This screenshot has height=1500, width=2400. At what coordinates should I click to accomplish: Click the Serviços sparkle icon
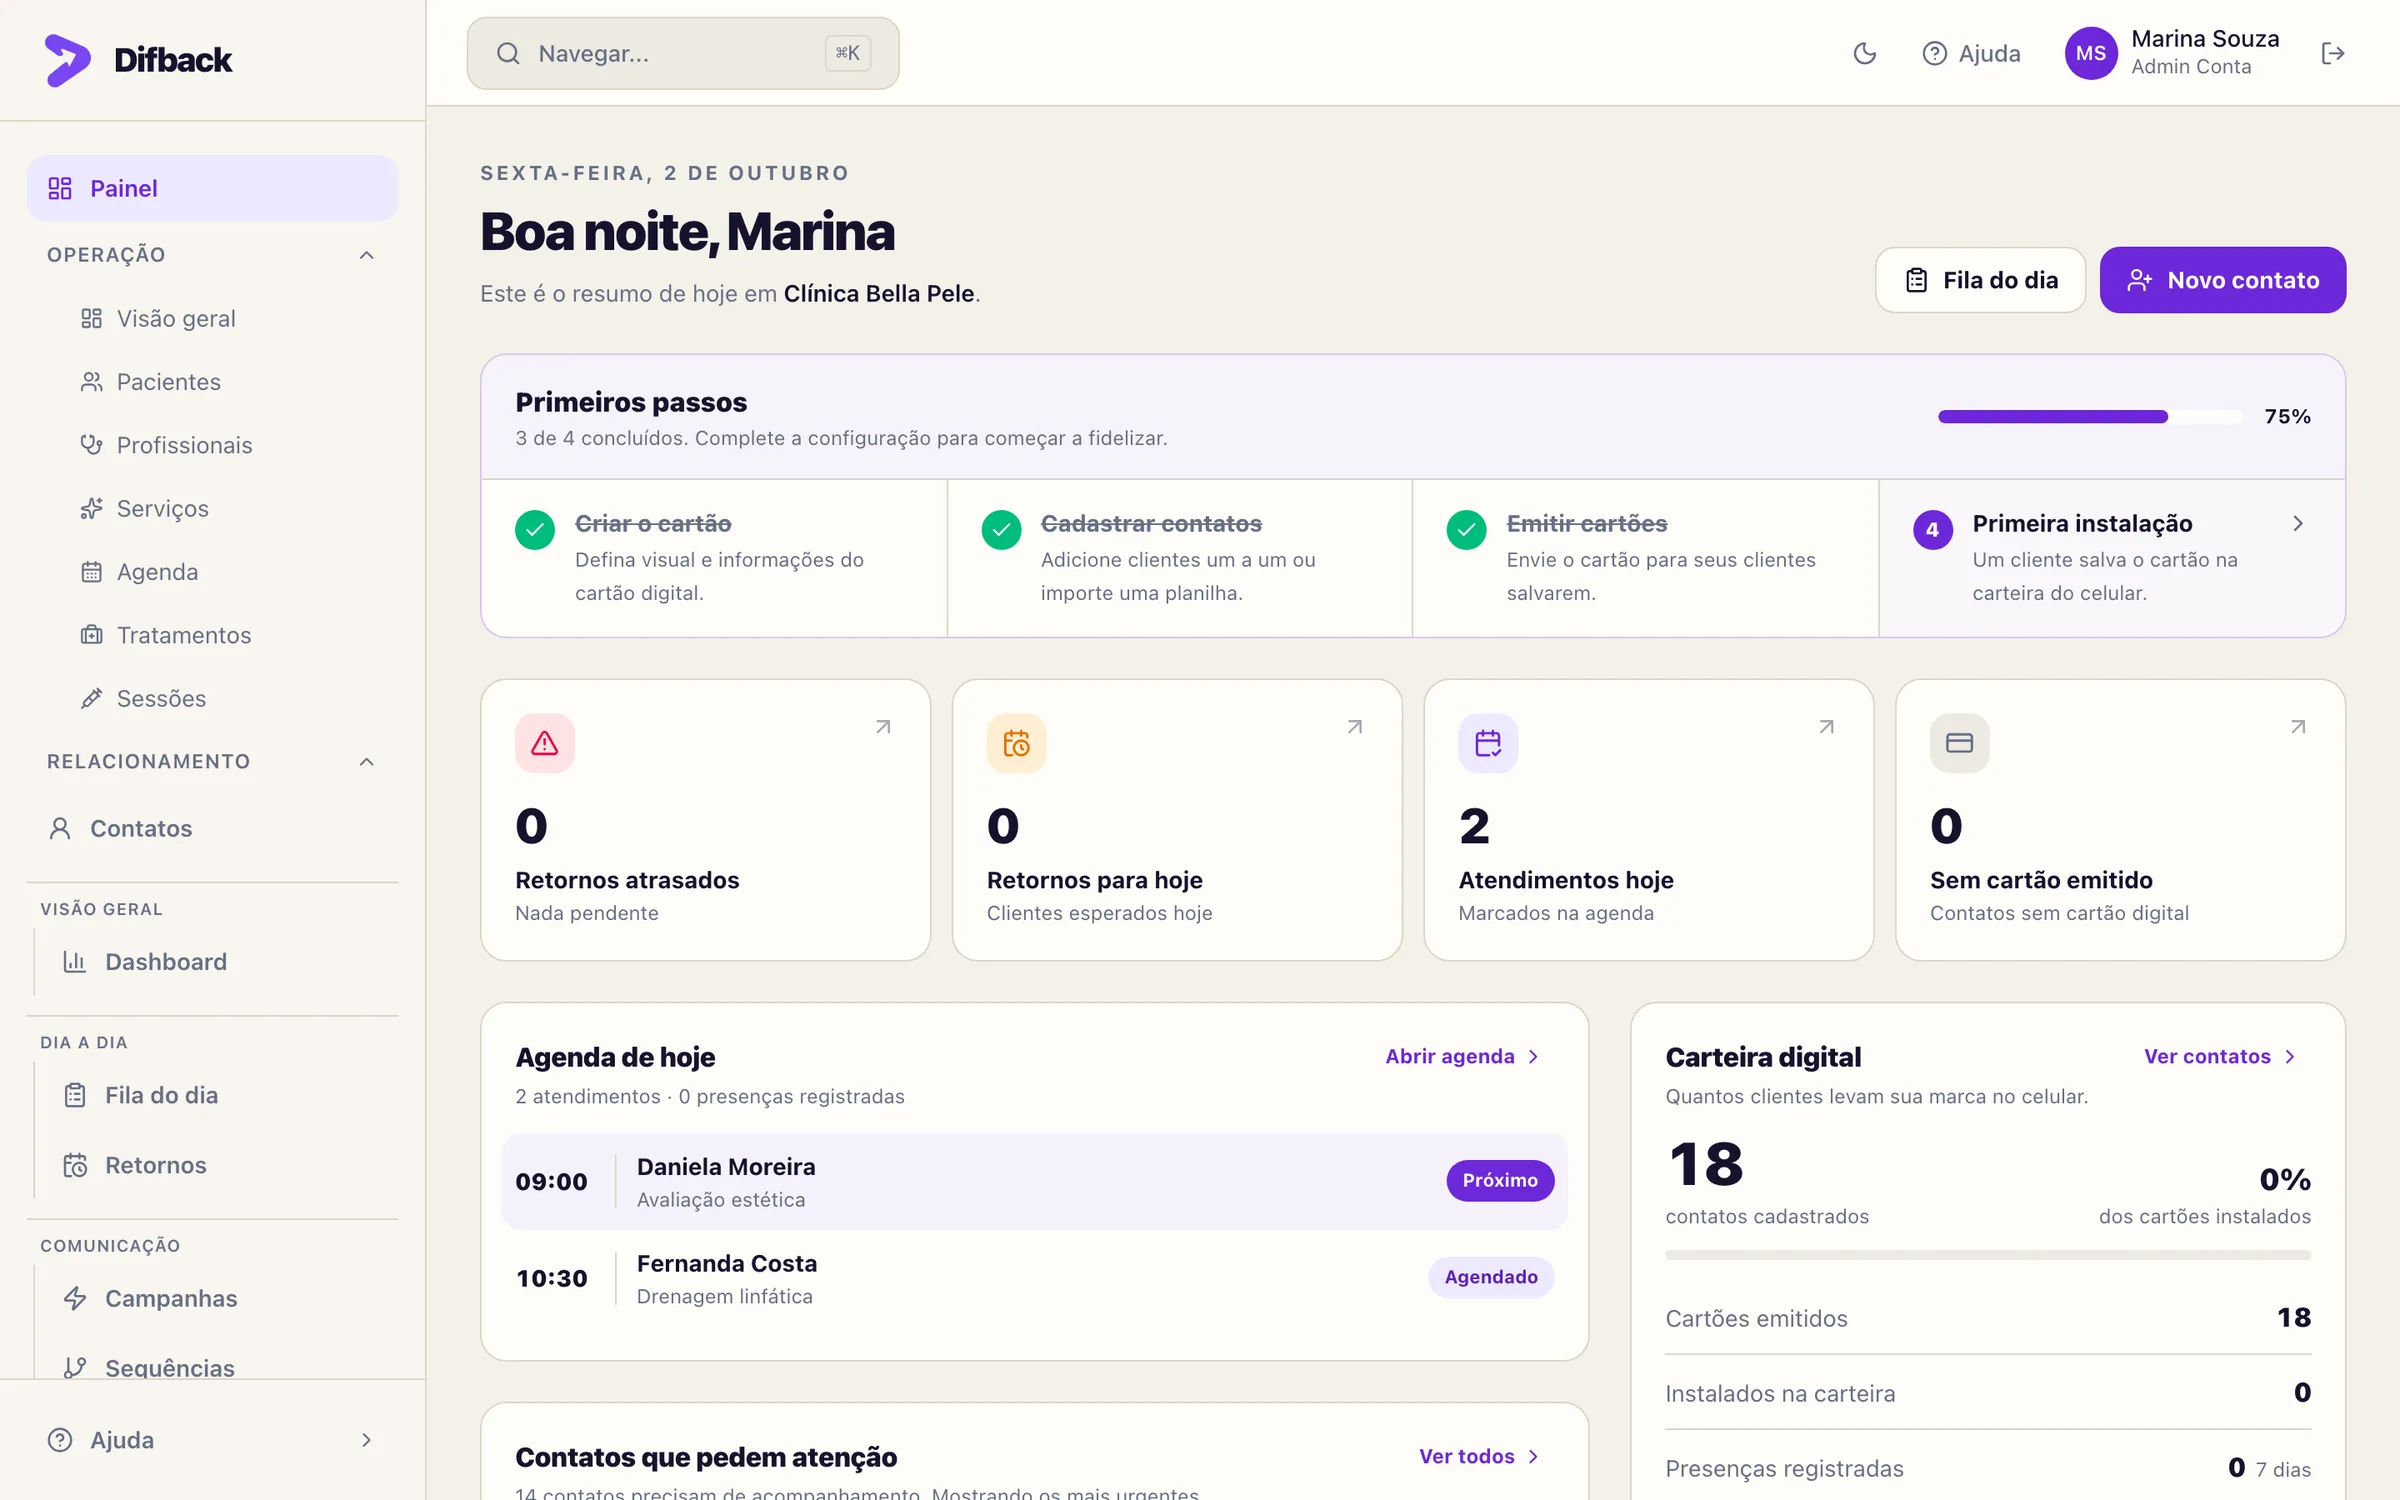tap(92, 508)
